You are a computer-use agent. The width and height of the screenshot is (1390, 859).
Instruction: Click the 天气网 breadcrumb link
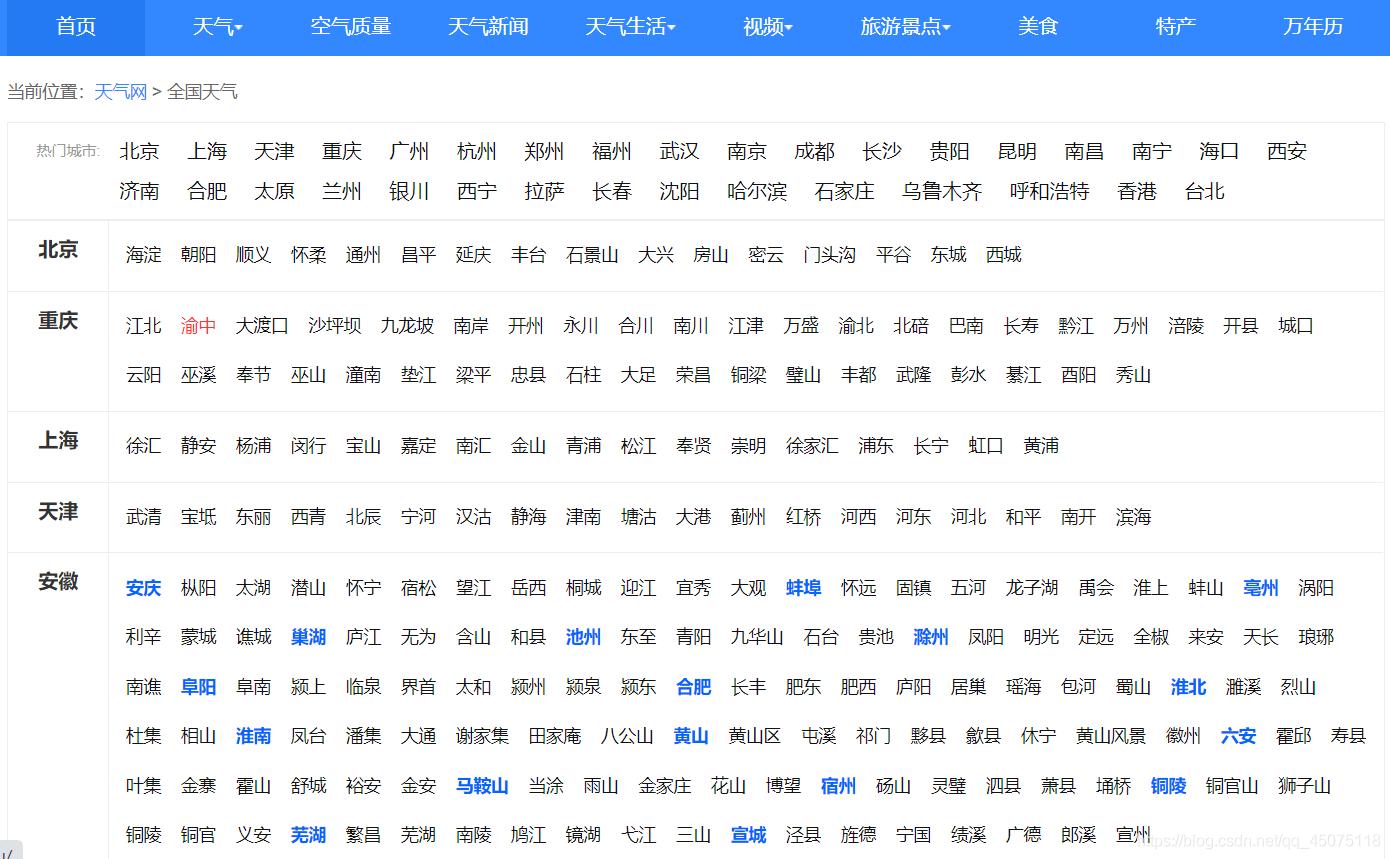[120, 91]
